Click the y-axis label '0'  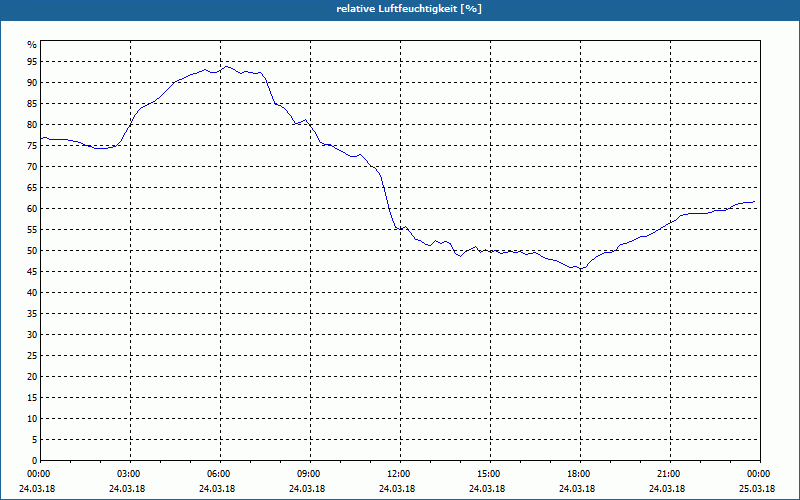click(x=34, y=461)
